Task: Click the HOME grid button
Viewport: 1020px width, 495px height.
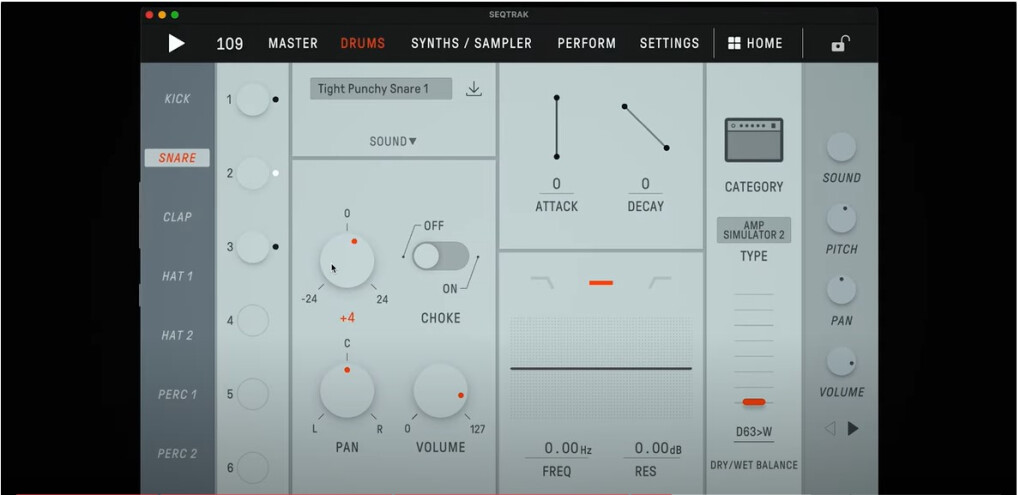Action: click(x=755, y=44)
